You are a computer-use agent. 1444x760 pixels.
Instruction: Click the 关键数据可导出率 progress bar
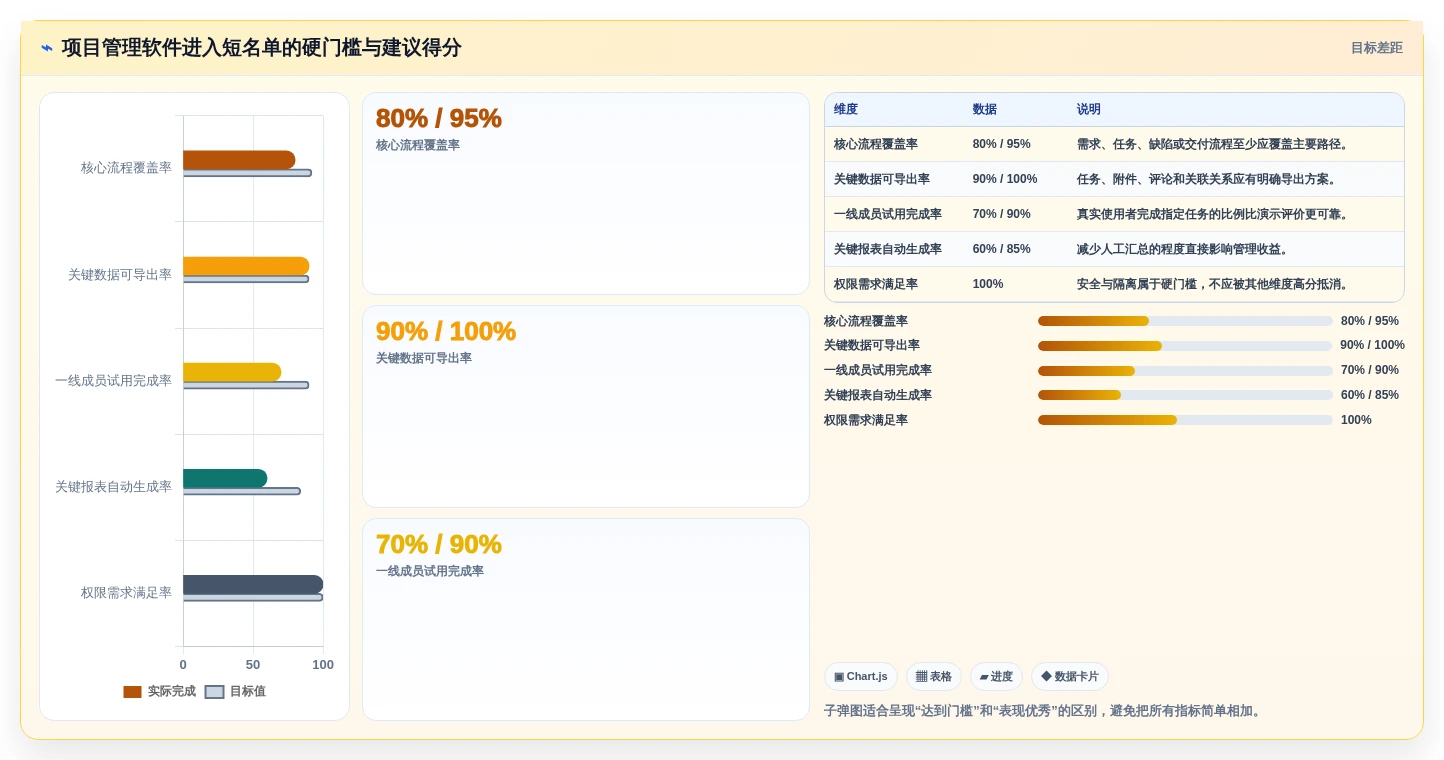point(1185,346)
